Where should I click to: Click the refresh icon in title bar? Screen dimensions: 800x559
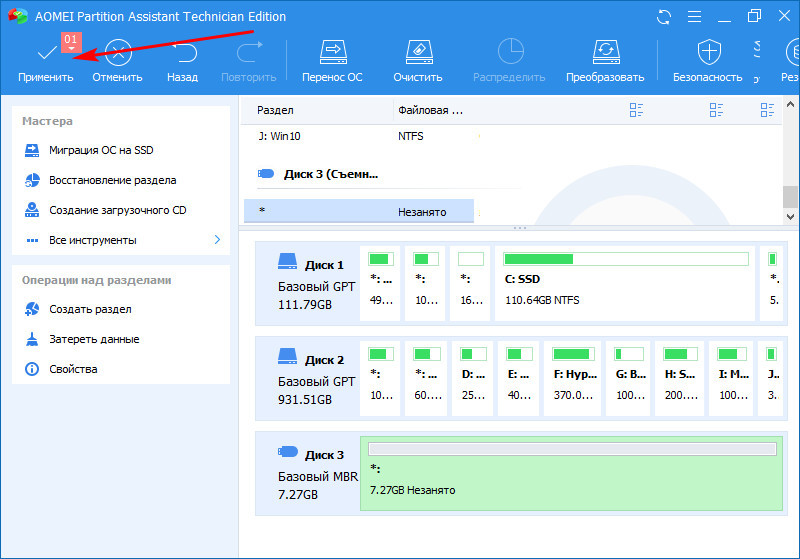point(664,17)
